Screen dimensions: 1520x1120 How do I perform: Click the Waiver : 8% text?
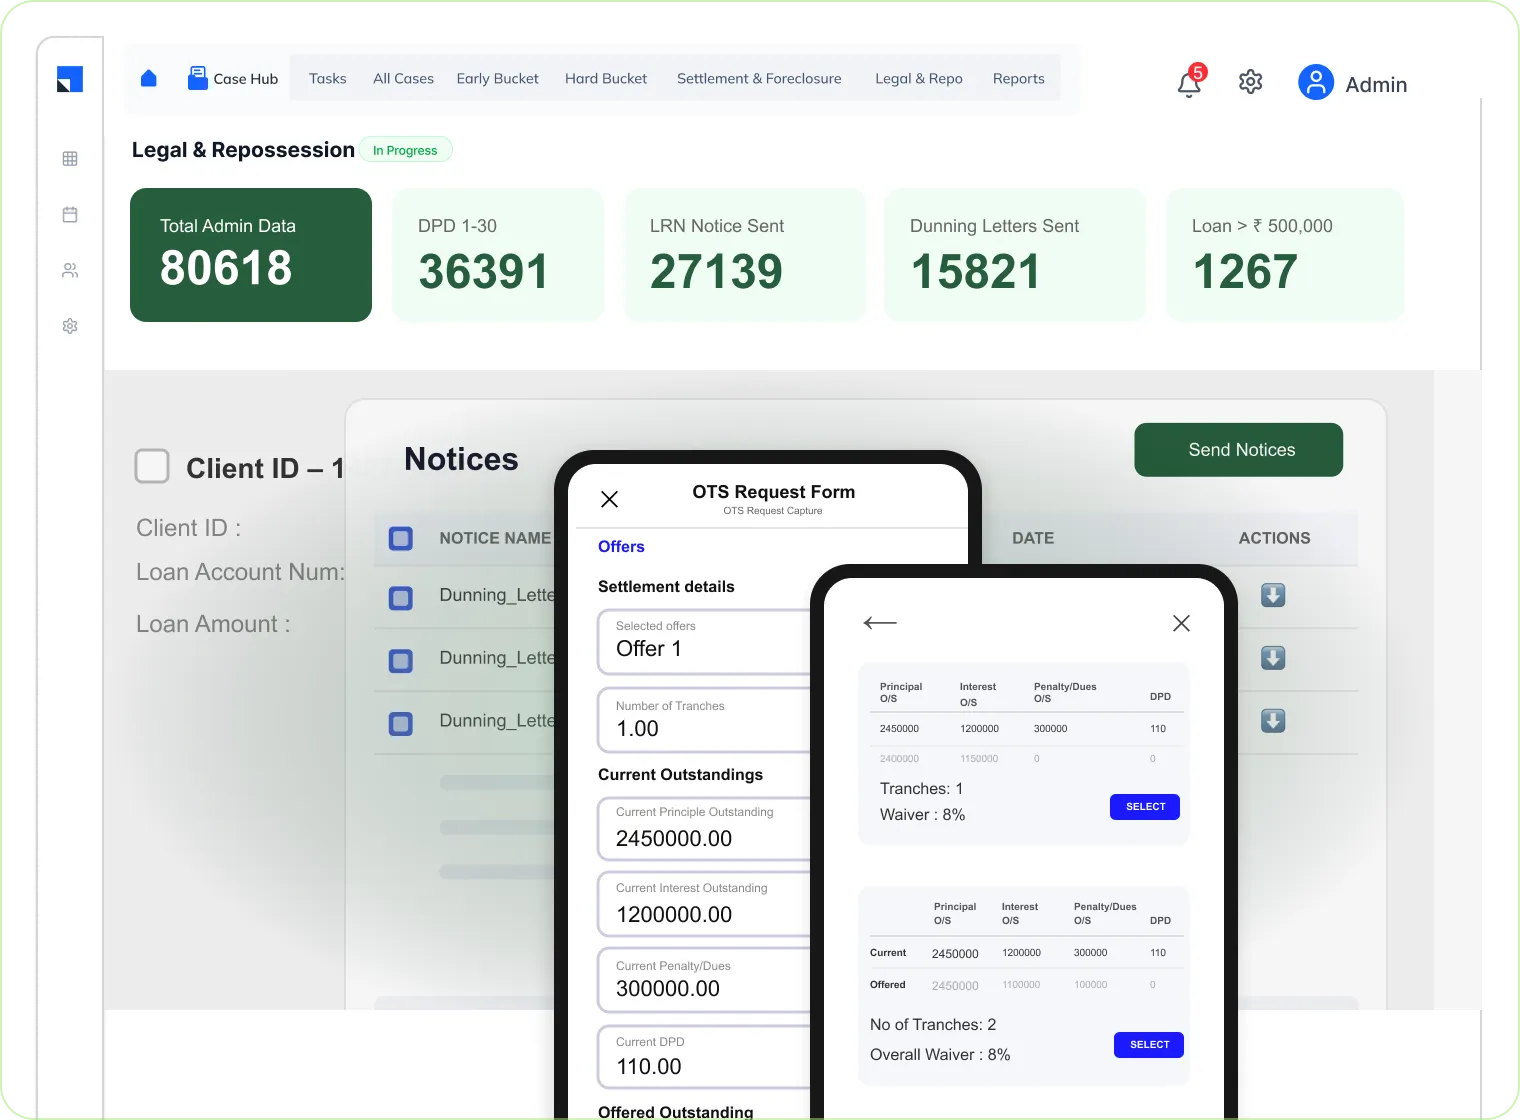[x=922, y=815]
